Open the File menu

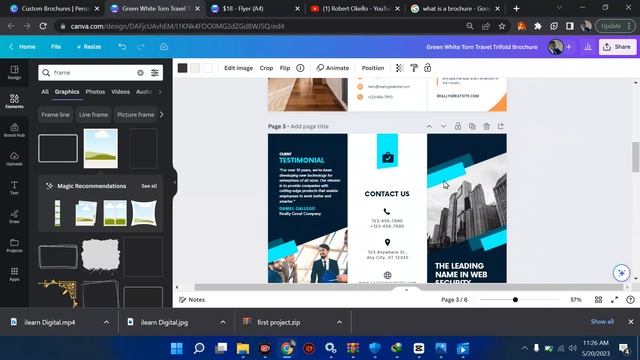[x=56, y=47]
